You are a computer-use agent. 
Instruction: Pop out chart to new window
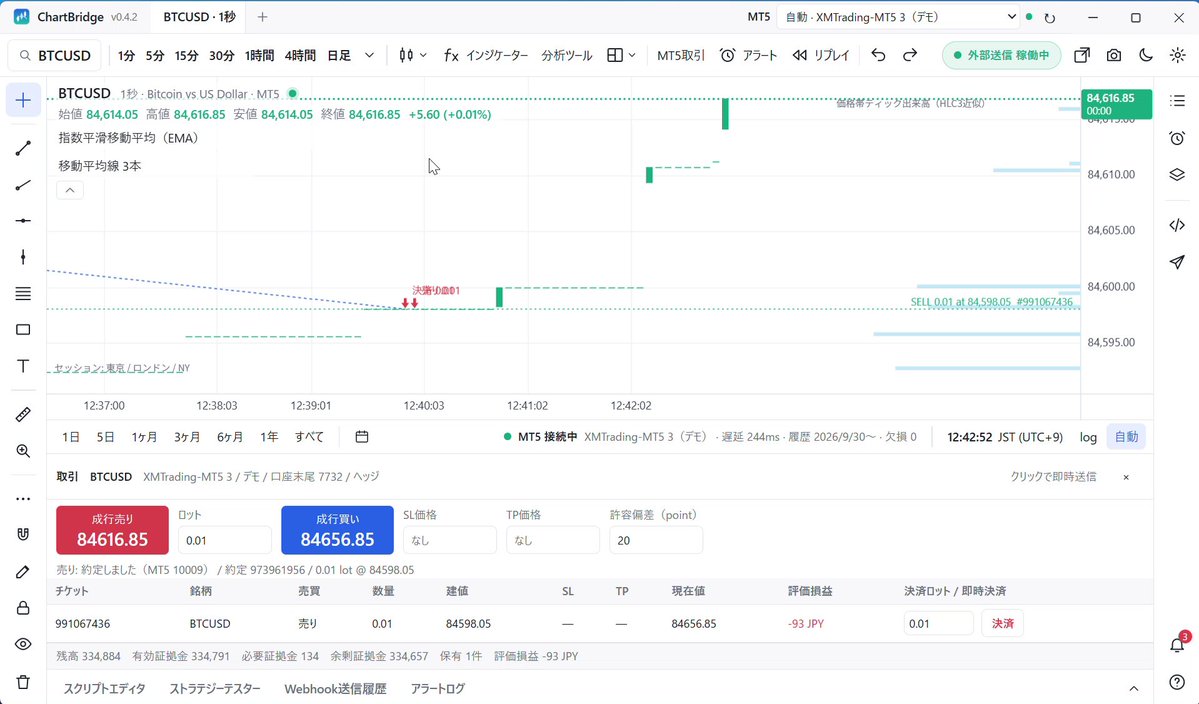(x=1082, y=55)
